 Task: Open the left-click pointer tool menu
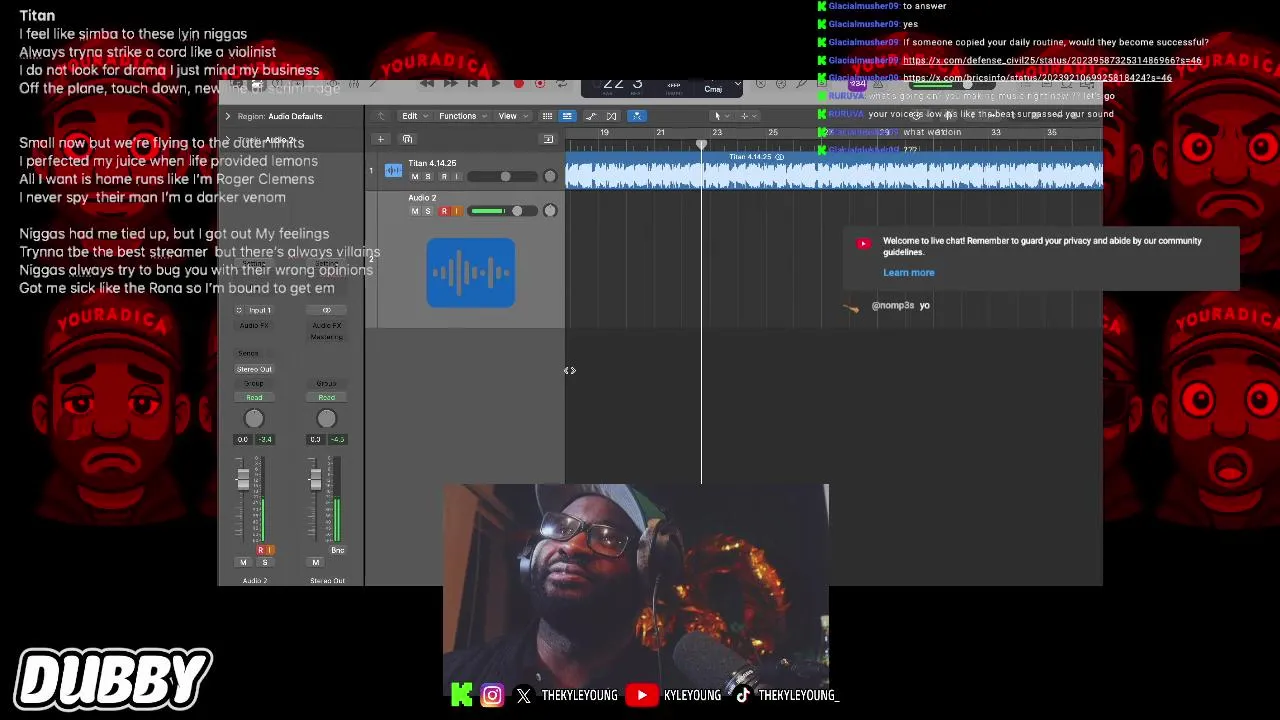tap(721, 116)
